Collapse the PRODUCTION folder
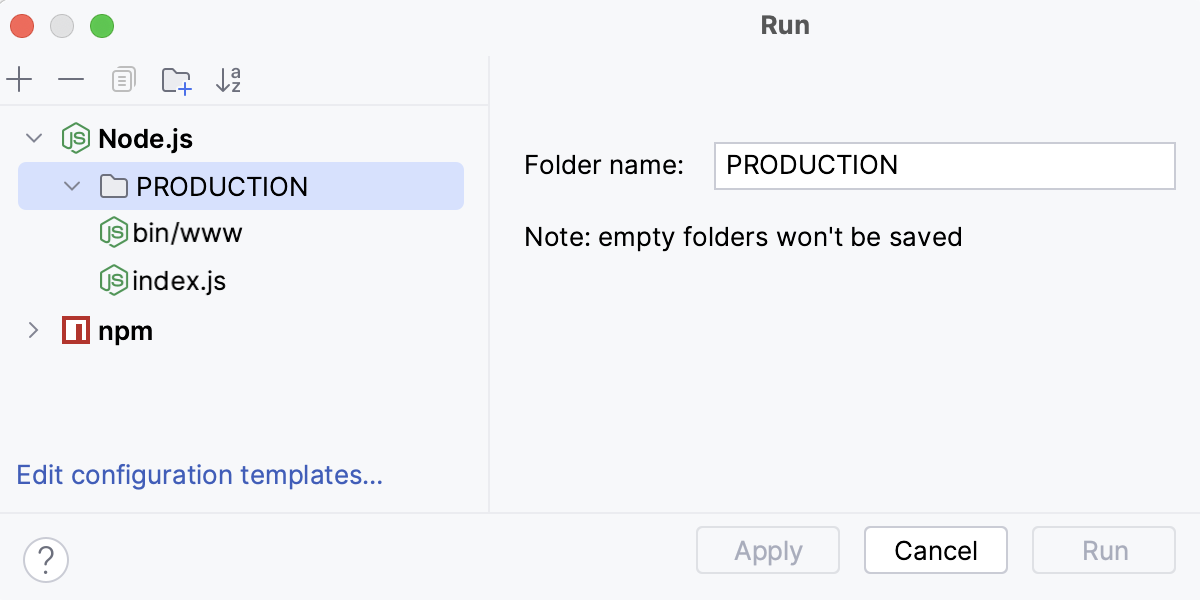The width and height of the screenshot is (1200, 600). coord(70,186)
